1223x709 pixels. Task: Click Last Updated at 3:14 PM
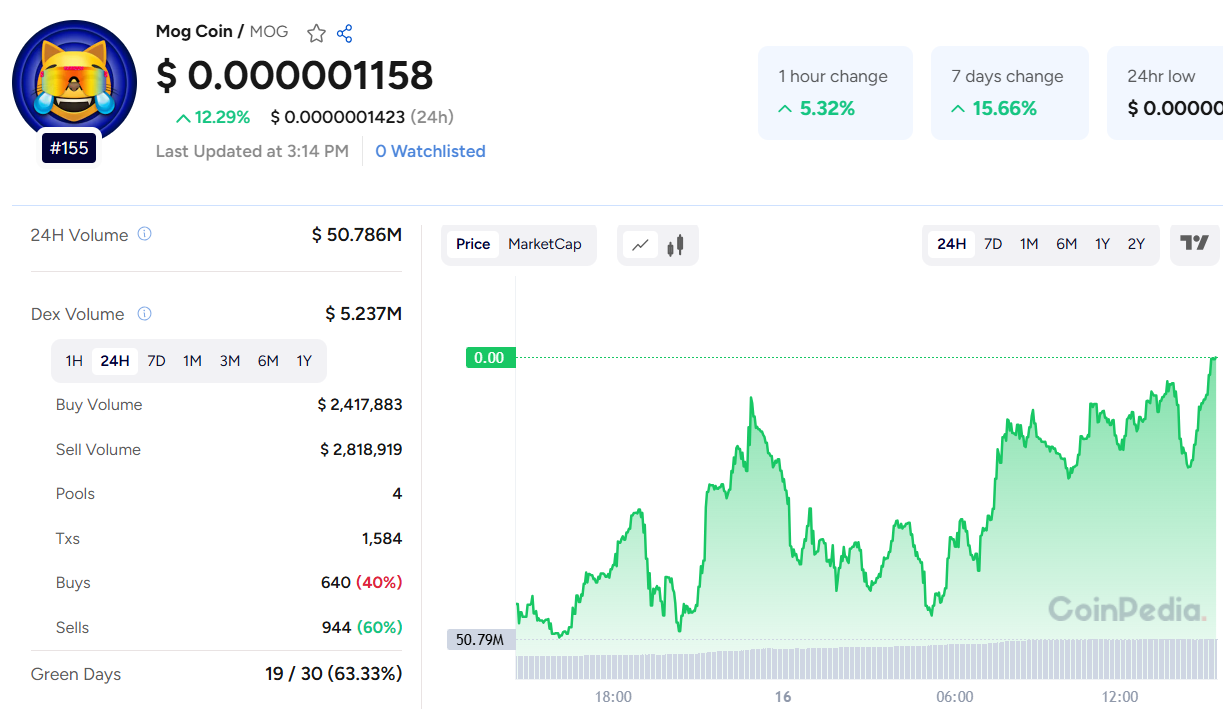252,152
